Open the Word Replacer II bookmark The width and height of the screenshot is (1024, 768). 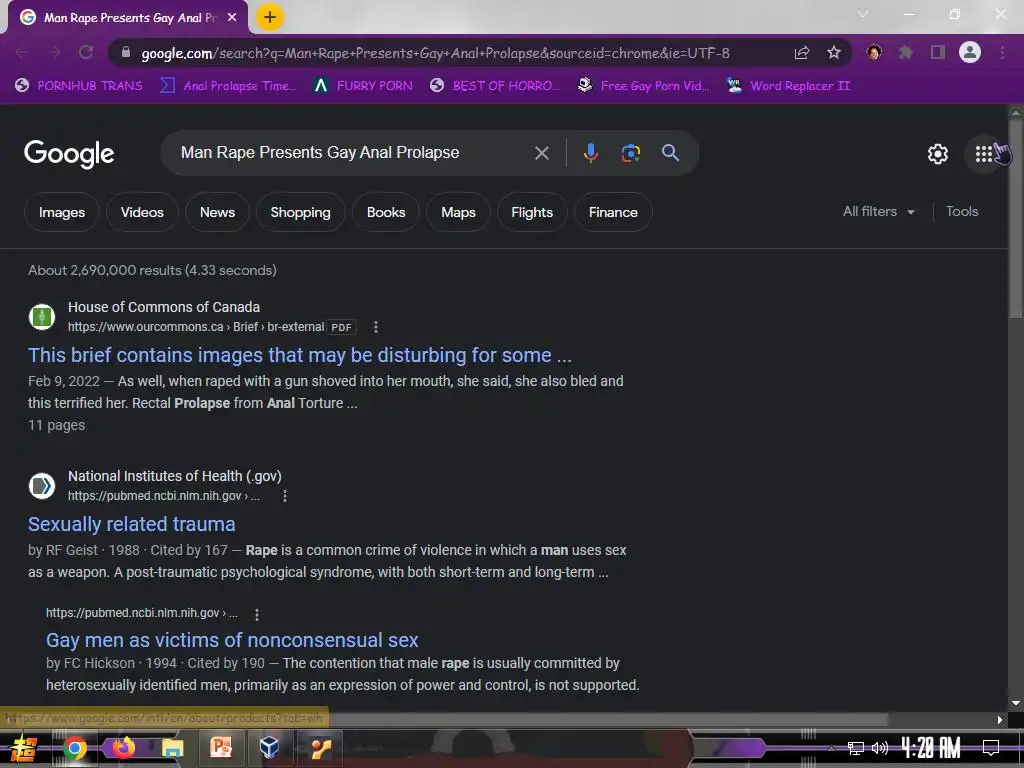[788, 86]
